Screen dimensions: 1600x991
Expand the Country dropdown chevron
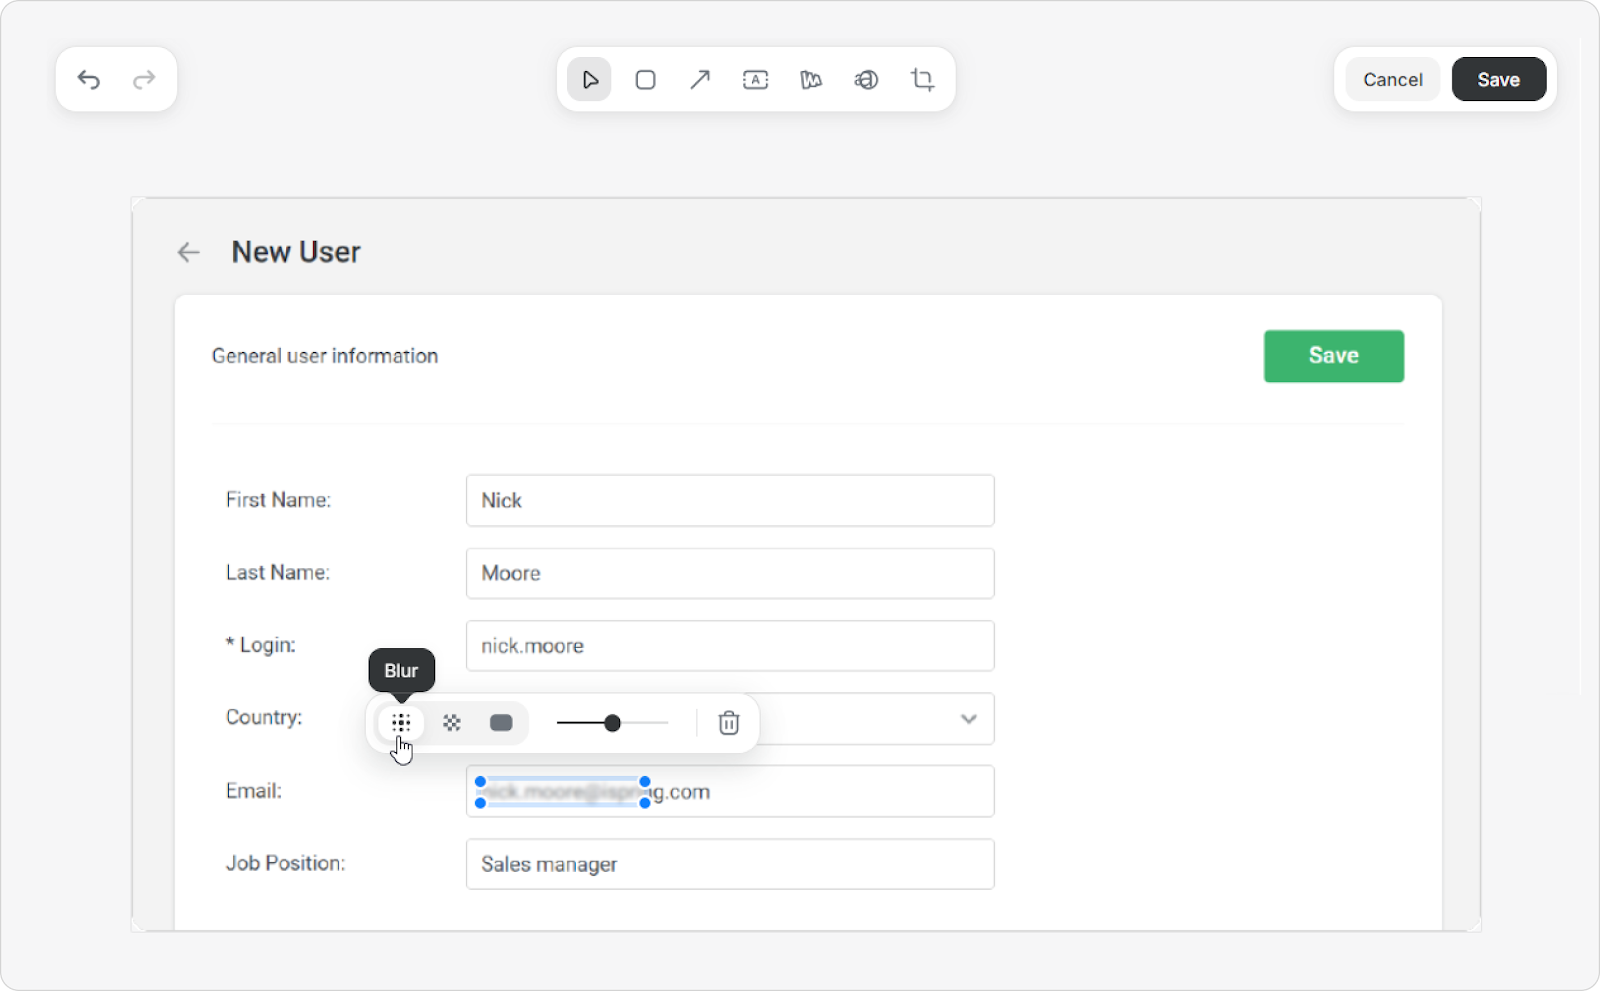(968, 719)
